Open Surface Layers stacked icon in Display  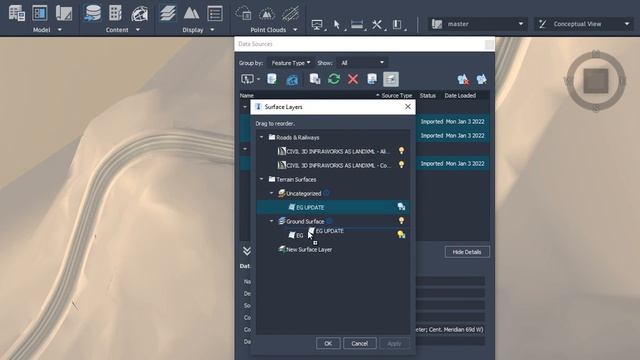coord(168,13)
